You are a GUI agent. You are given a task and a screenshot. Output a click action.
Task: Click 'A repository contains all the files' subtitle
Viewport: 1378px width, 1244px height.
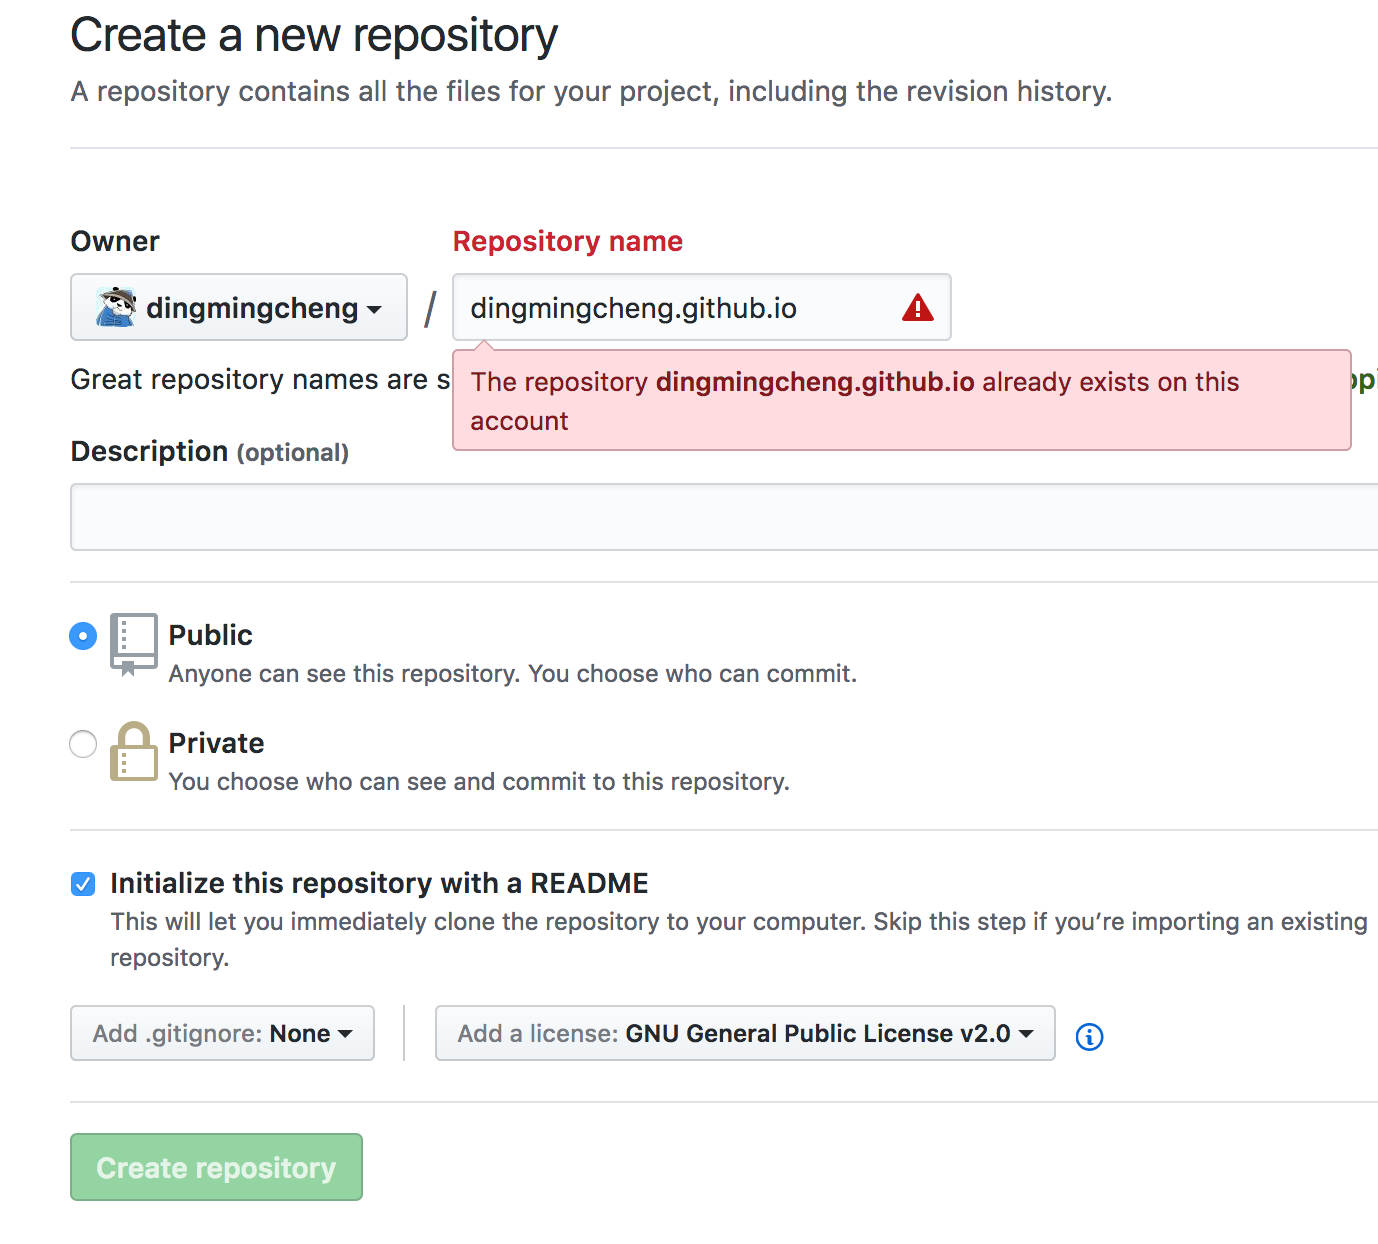(591, 91)
